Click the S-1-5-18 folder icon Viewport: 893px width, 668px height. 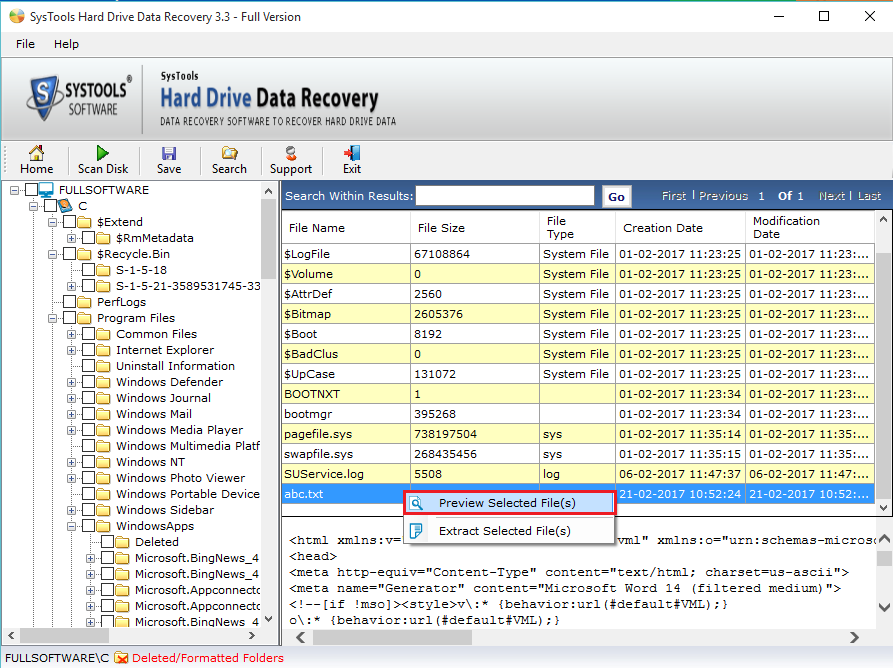pos(104,270)
